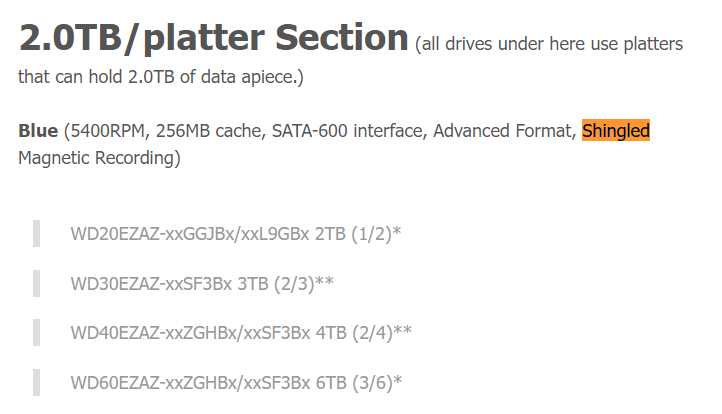Click the (1/2)* marker on 2TB drive
Screen dimensions: 722x414
coord(376,233)
